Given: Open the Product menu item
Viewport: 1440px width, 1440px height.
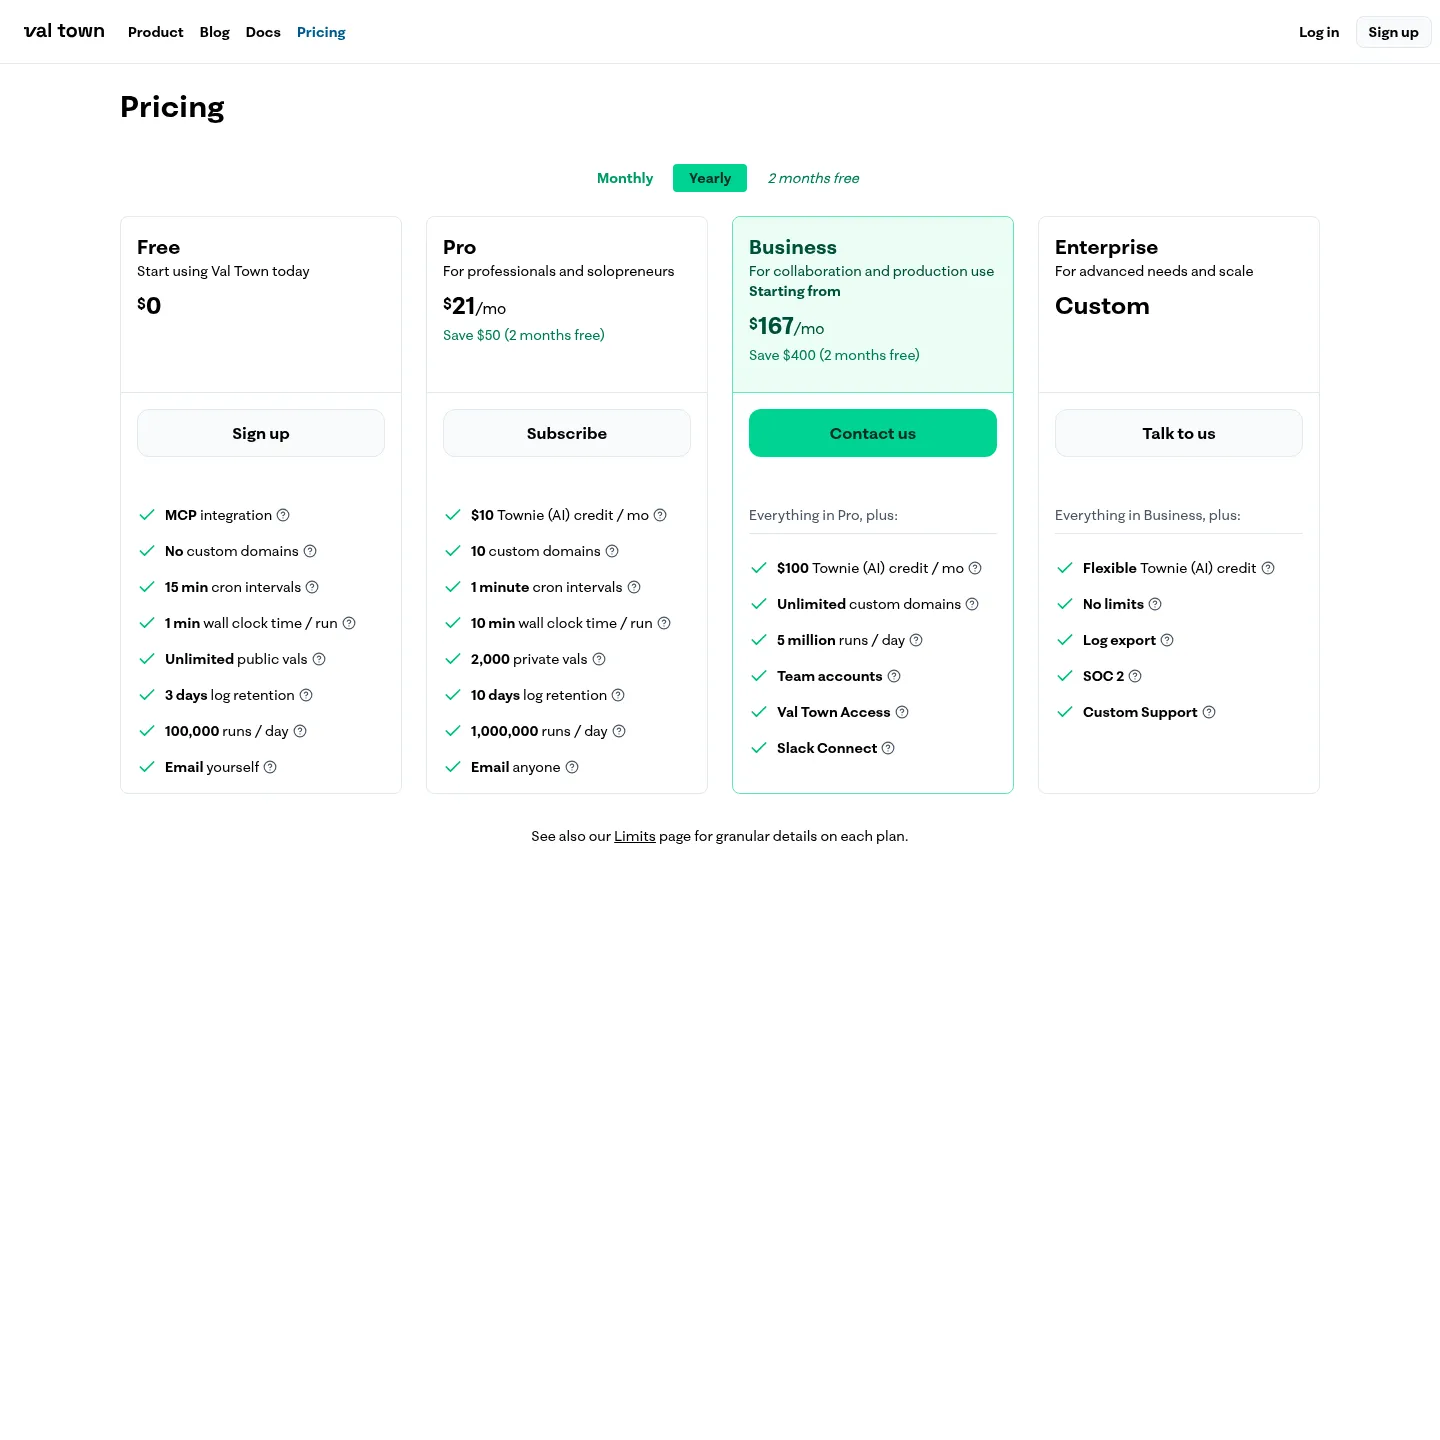Looking at the screenshot, I should coord(156,32).
